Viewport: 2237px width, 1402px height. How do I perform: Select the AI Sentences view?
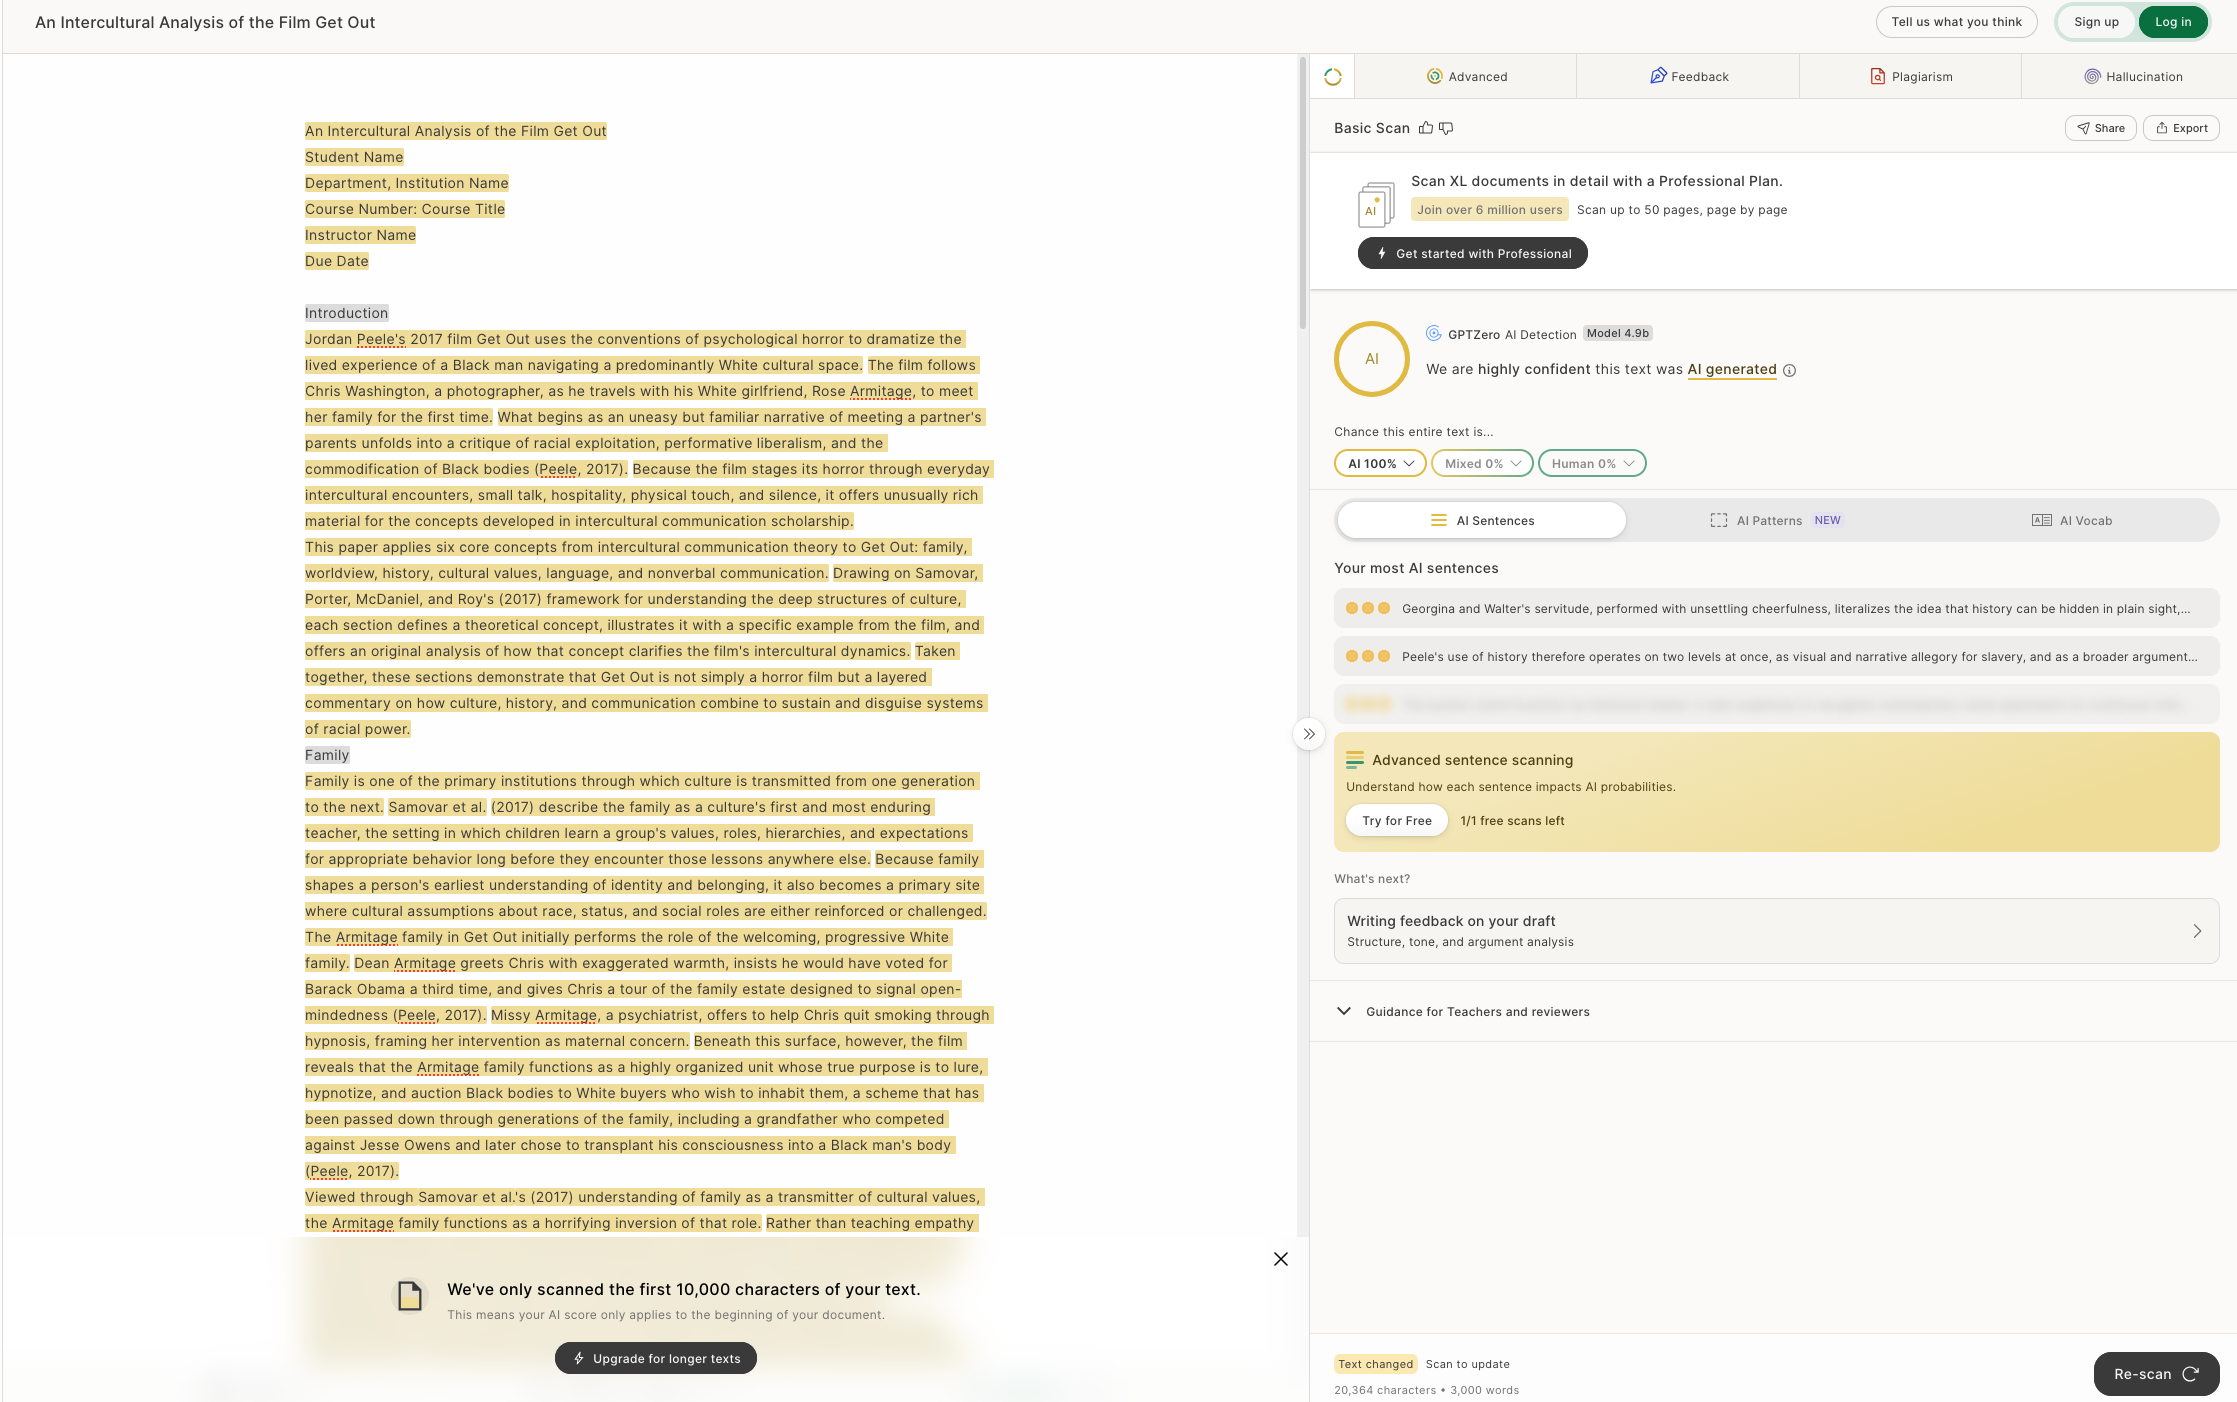point(1482,520)
